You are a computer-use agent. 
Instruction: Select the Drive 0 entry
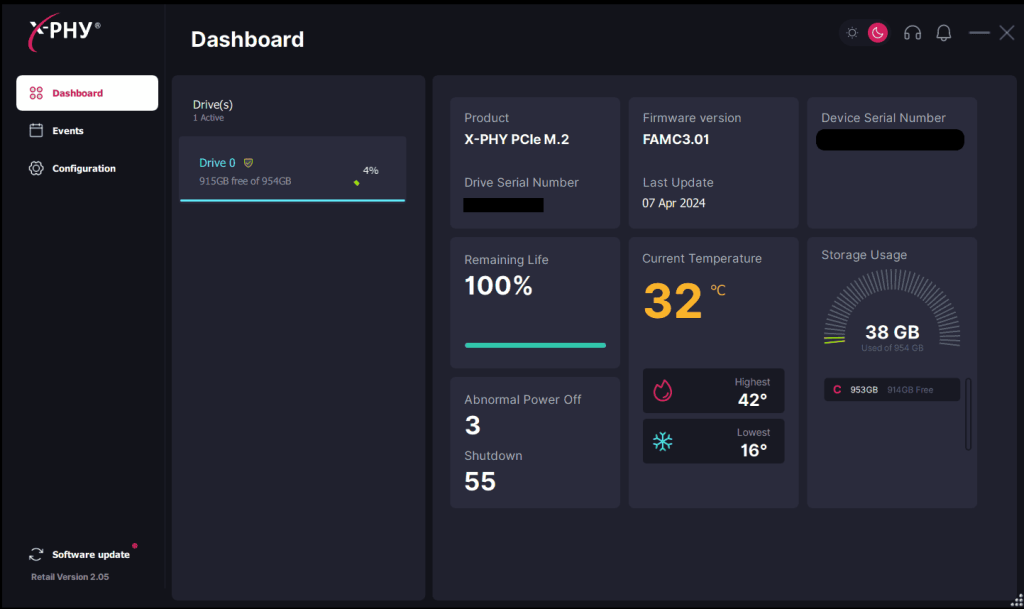(292, 169)
